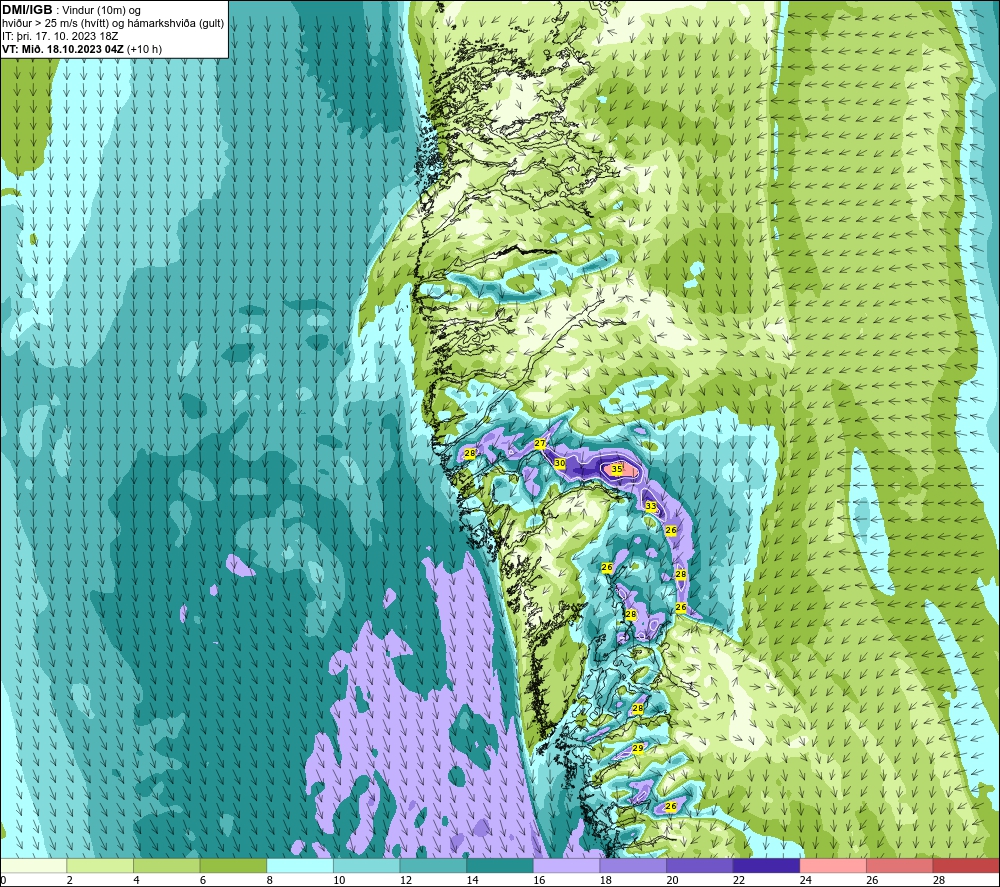The height and width of the screenshot is (887, 1000).
Task: Click the legend scale number "6"
Action: click(203, 880)
